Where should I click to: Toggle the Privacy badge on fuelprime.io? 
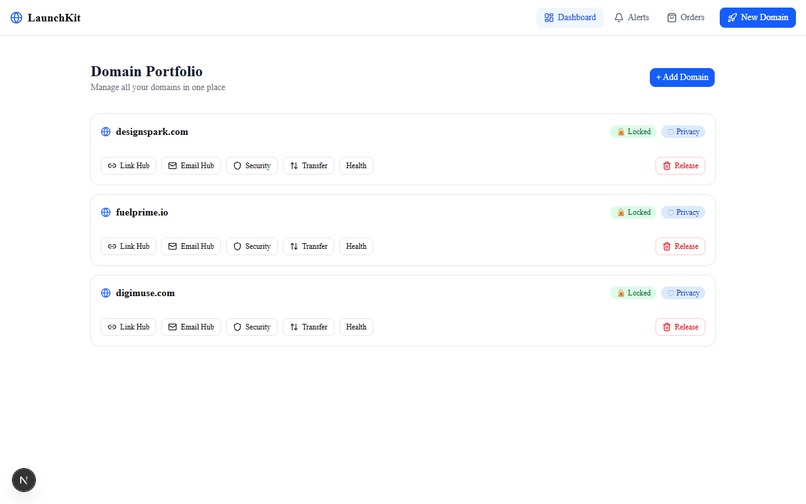click(x=683, y=212)
